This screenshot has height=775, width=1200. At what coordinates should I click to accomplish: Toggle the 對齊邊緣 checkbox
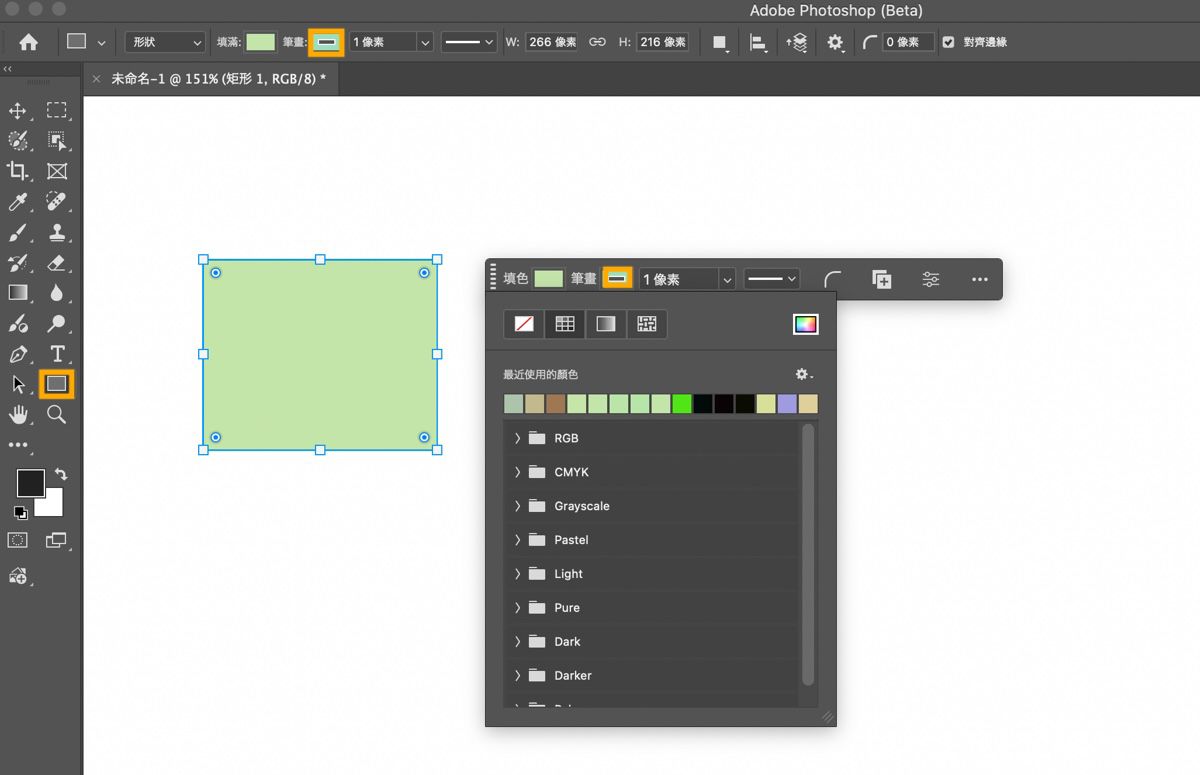point(948,42)
